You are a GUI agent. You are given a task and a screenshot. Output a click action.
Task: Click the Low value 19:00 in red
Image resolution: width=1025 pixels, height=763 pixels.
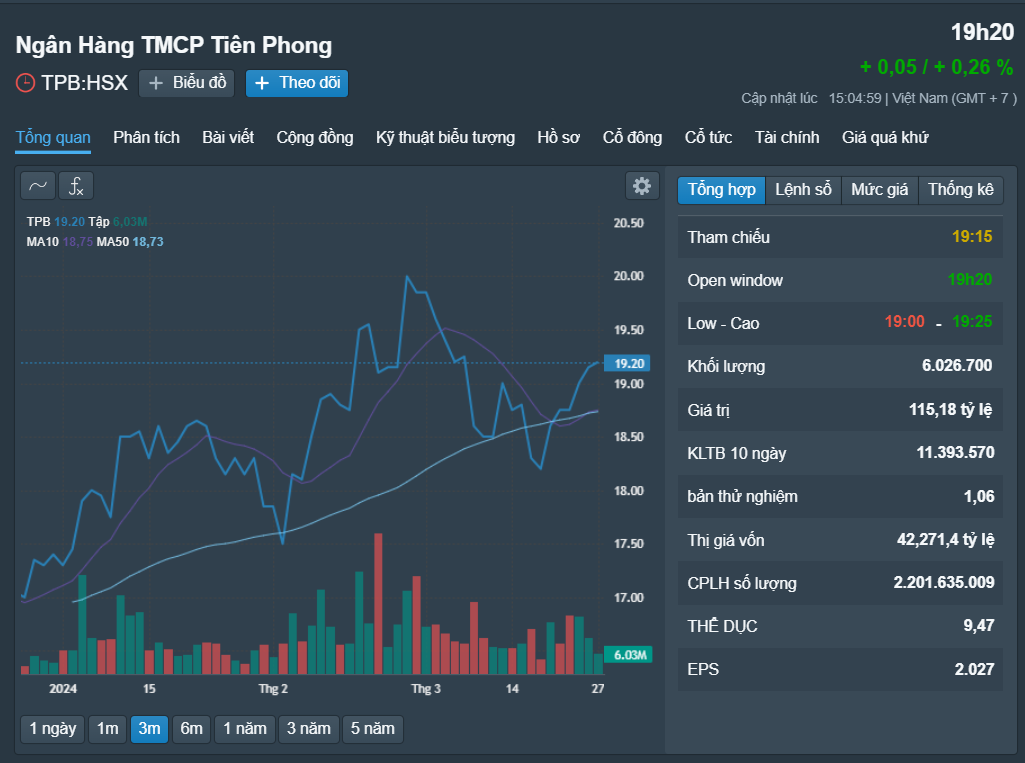click(905, 322)
